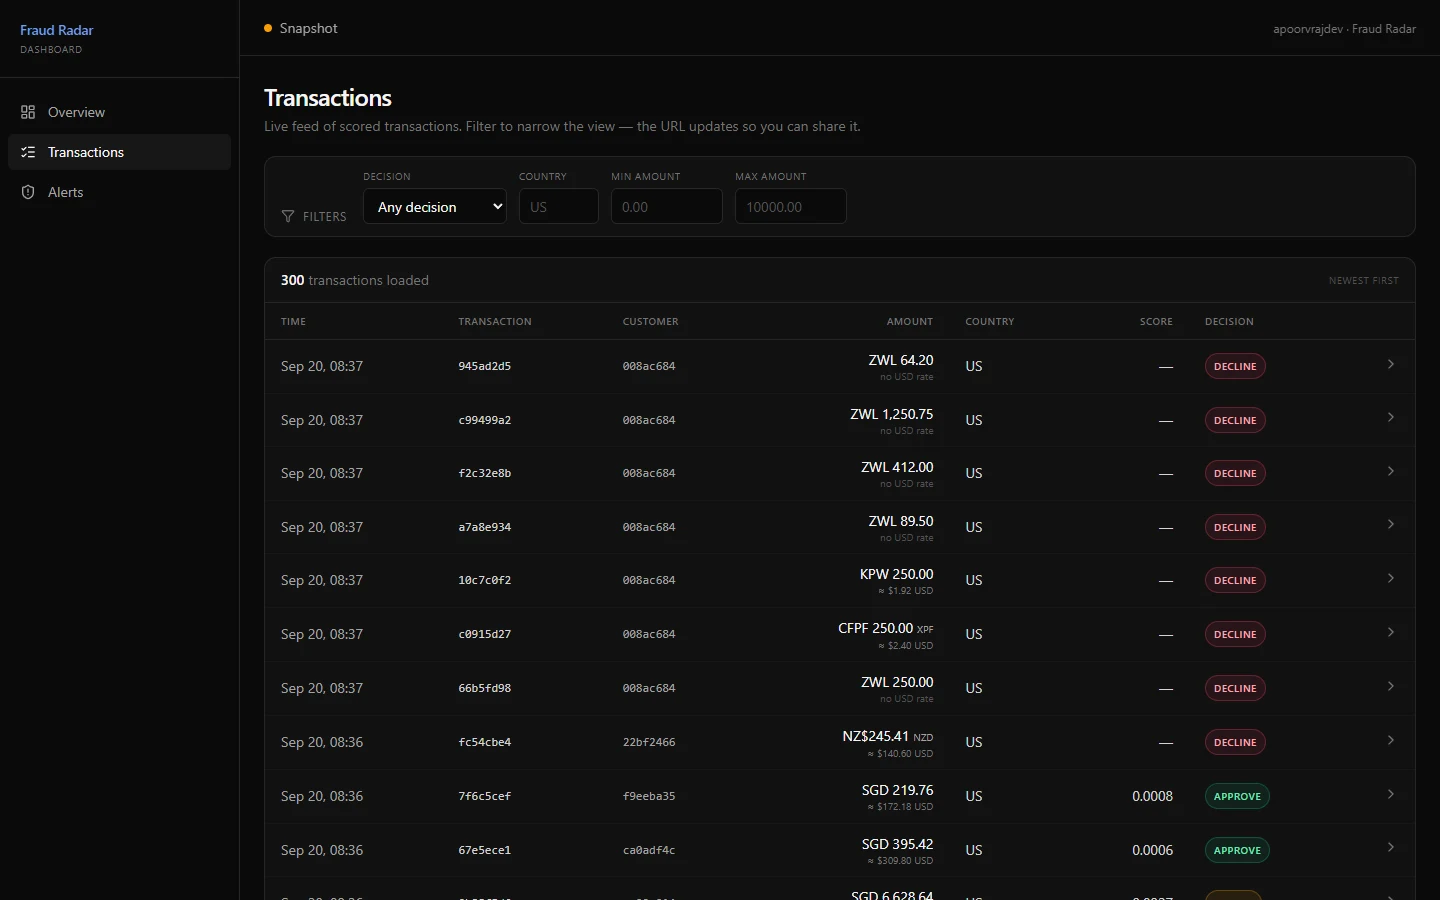Screen dimensions: 1440x900
Task: Click the amount CFPF 250.00
Action: (875, 628)
